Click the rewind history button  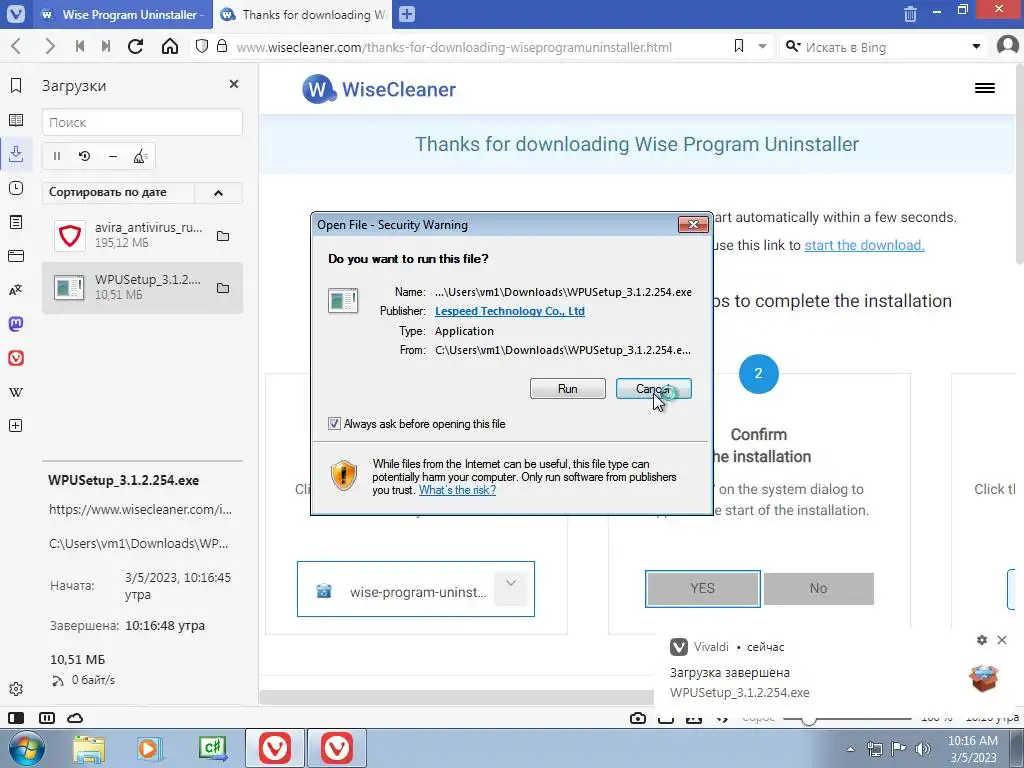(80, 46)
